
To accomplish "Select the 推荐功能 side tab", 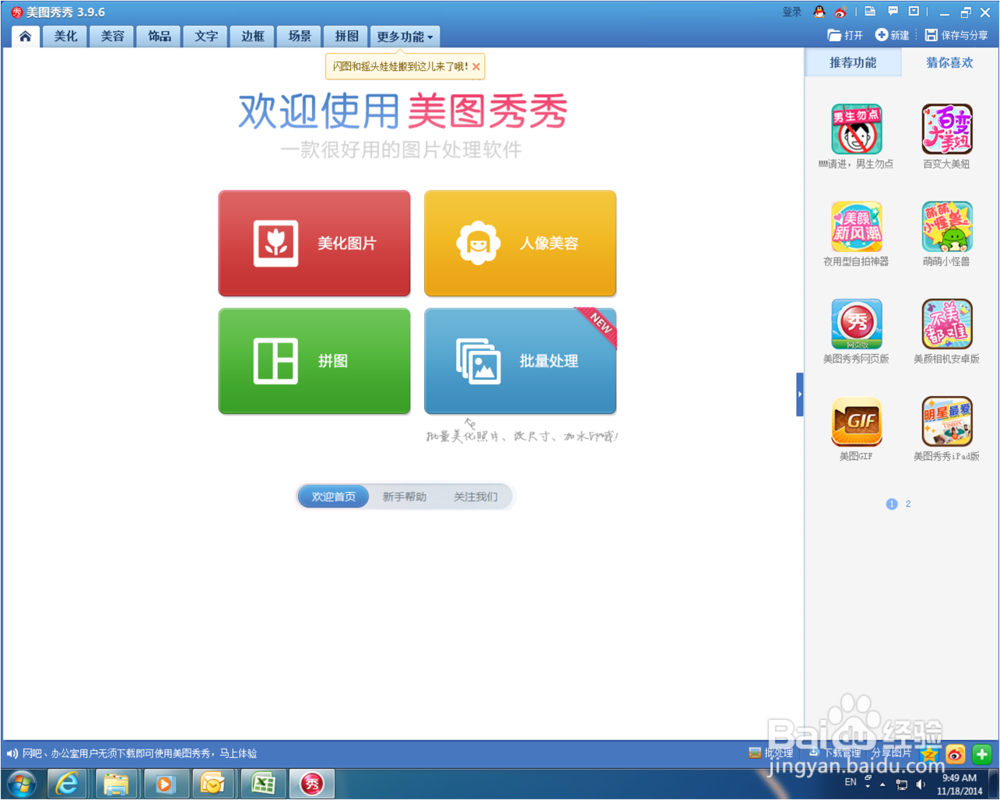I will tap(853, 63).
